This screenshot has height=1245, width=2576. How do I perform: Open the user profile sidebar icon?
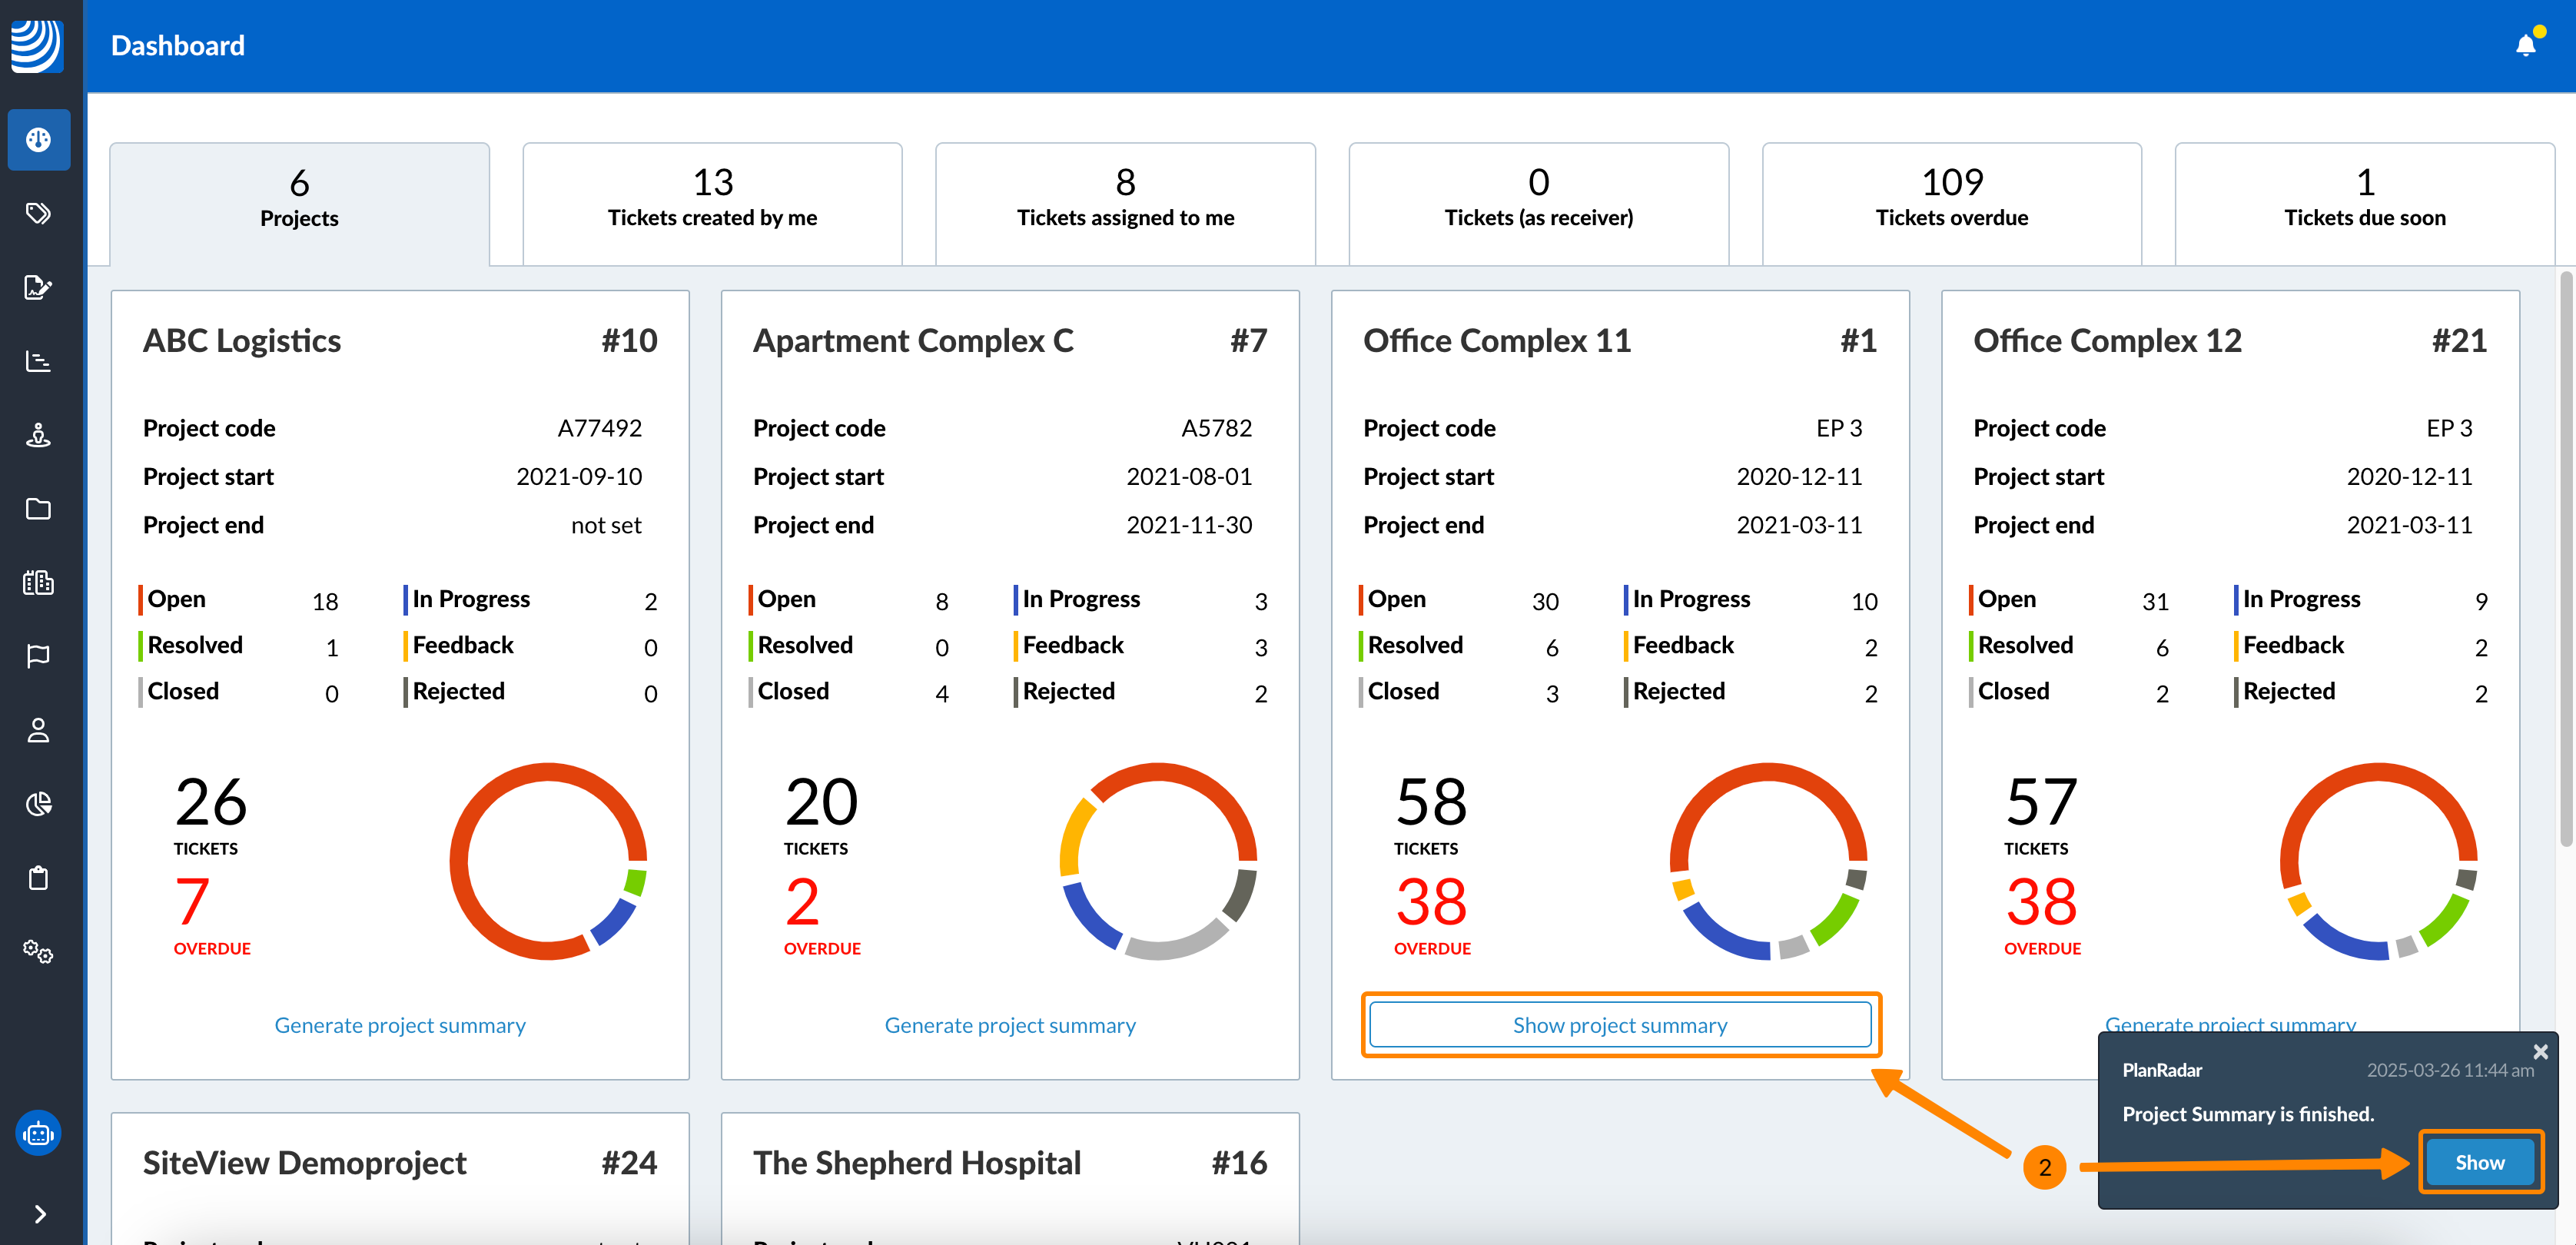[38, 731]
